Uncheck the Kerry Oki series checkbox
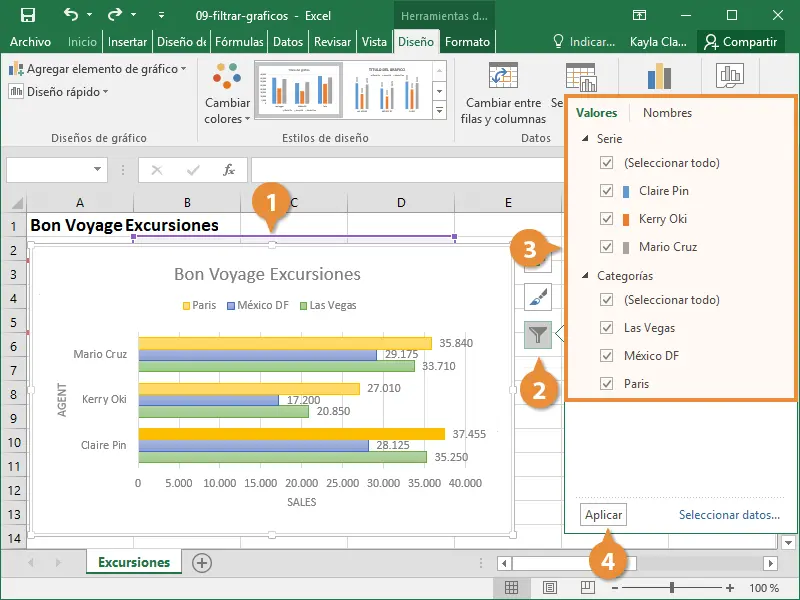Screen dimensions: 800x600 pos(607,219)
